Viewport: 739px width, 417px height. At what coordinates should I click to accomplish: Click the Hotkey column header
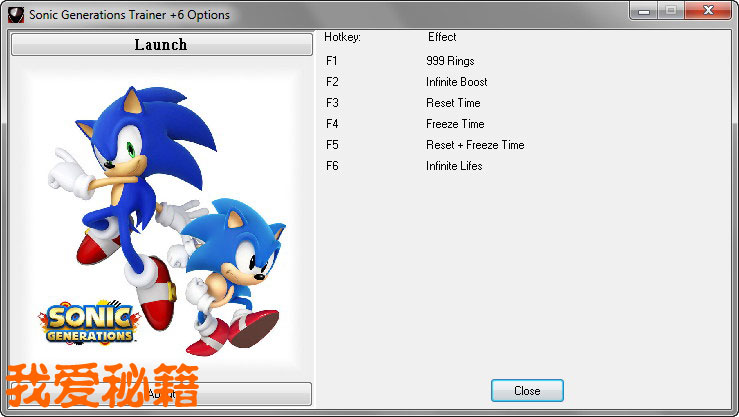pyautogui.click(x=342, y=37)
